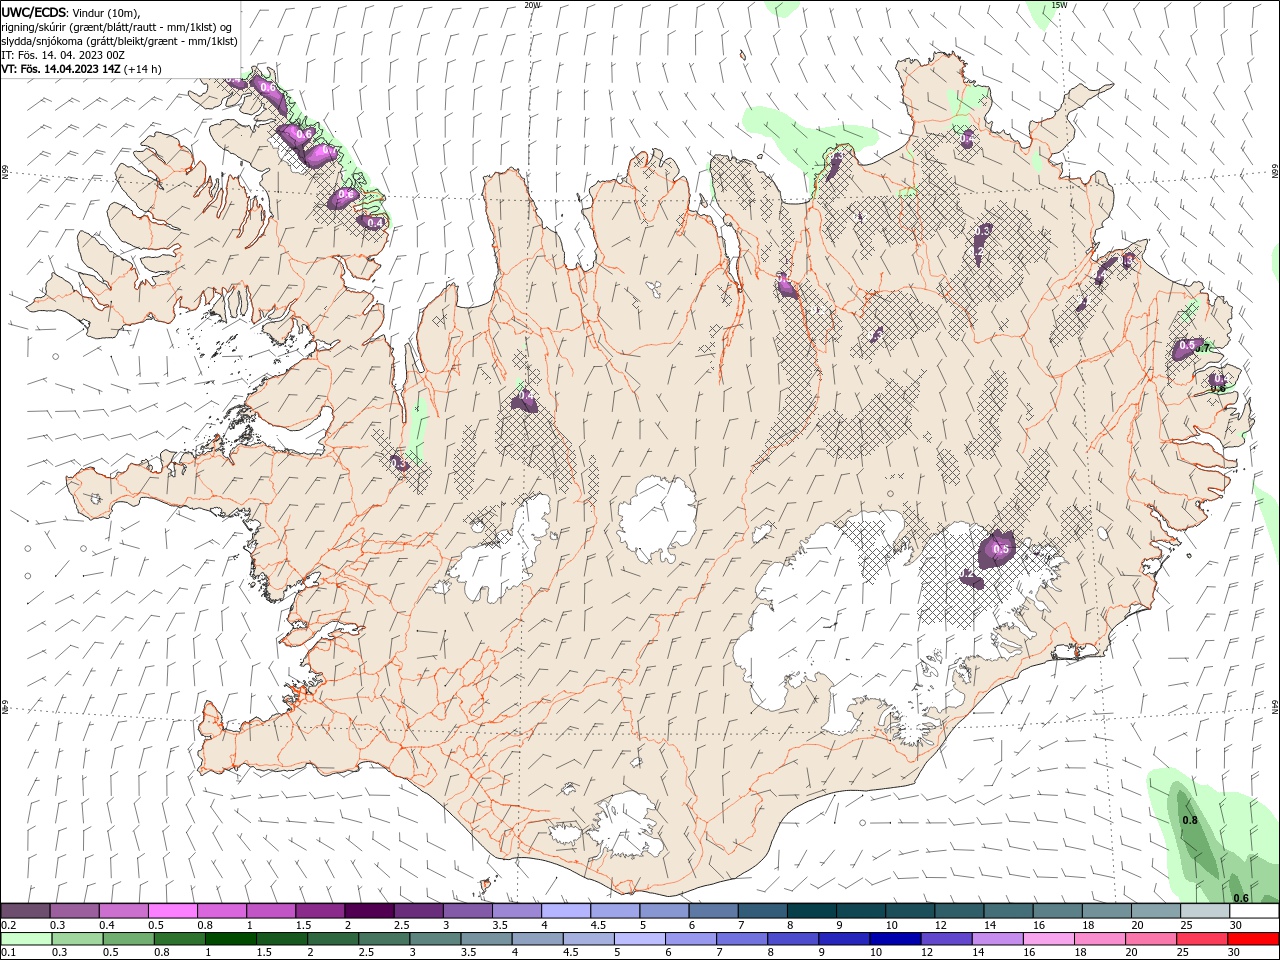Click the 0.7 precipitation label on east coast
Image resolution: width=1280 pixels, height=960 pixels.
[1203, 348]
